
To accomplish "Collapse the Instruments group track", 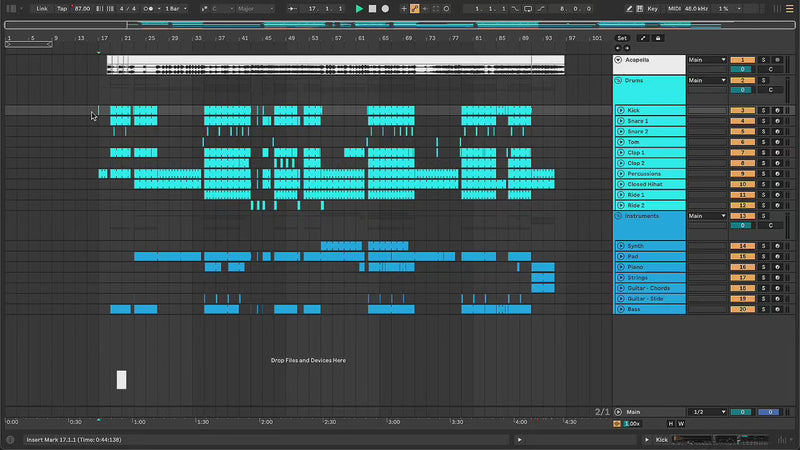I will click(620, 216).
